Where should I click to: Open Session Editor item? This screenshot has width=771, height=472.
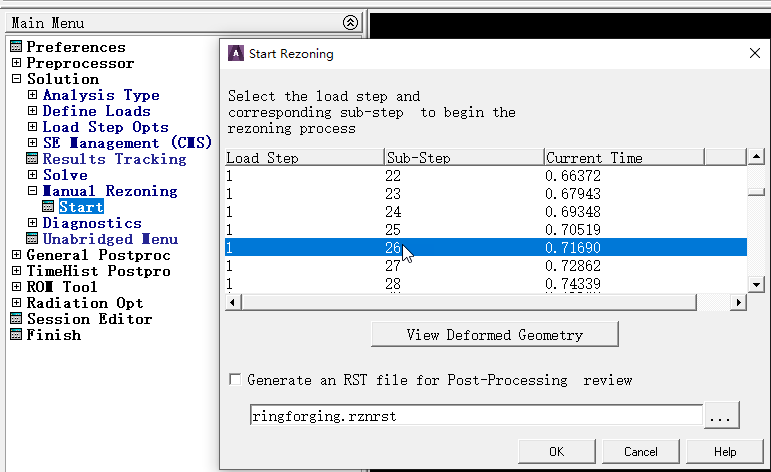89,319
